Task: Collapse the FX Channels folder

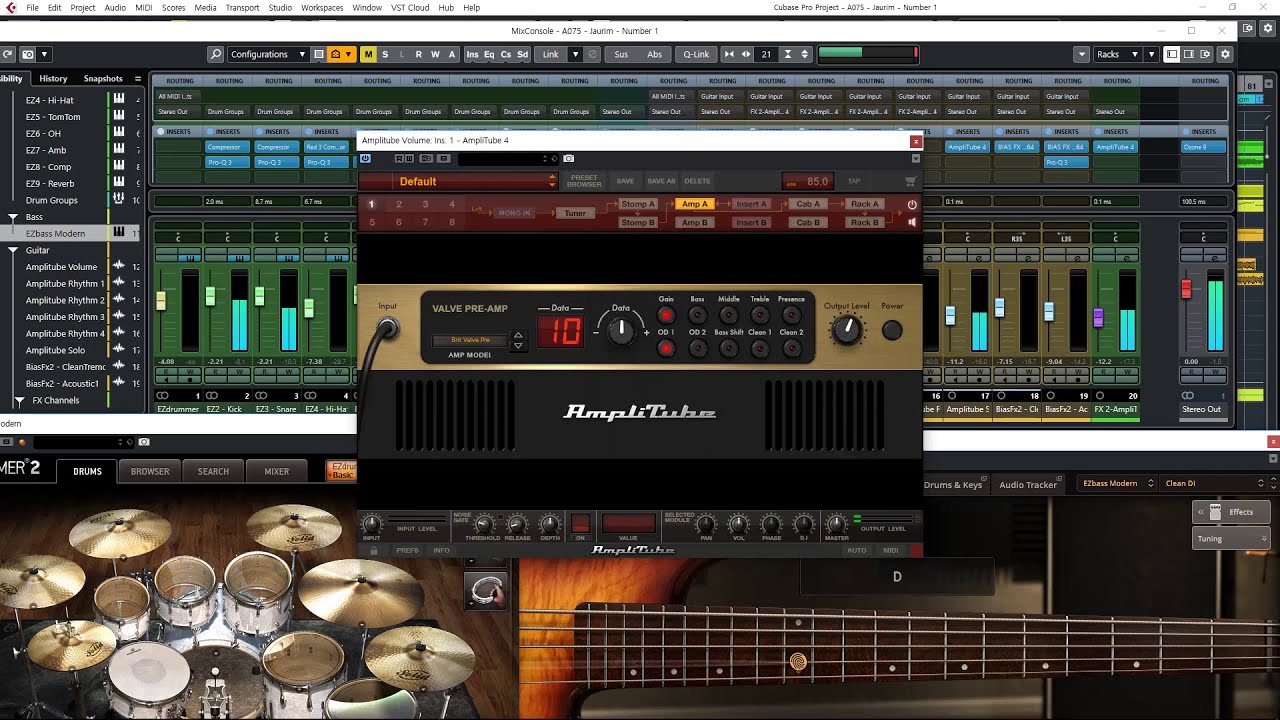Action: [19, 400]
